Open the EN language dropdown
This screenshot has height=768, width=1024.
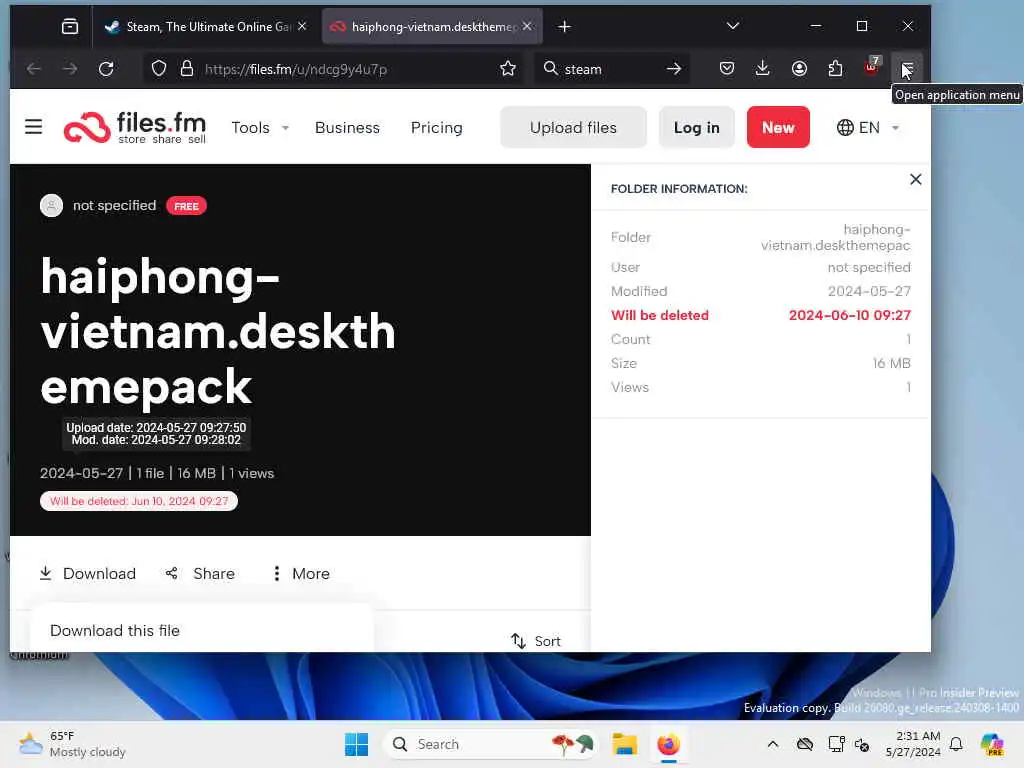[x=868, y=127]
